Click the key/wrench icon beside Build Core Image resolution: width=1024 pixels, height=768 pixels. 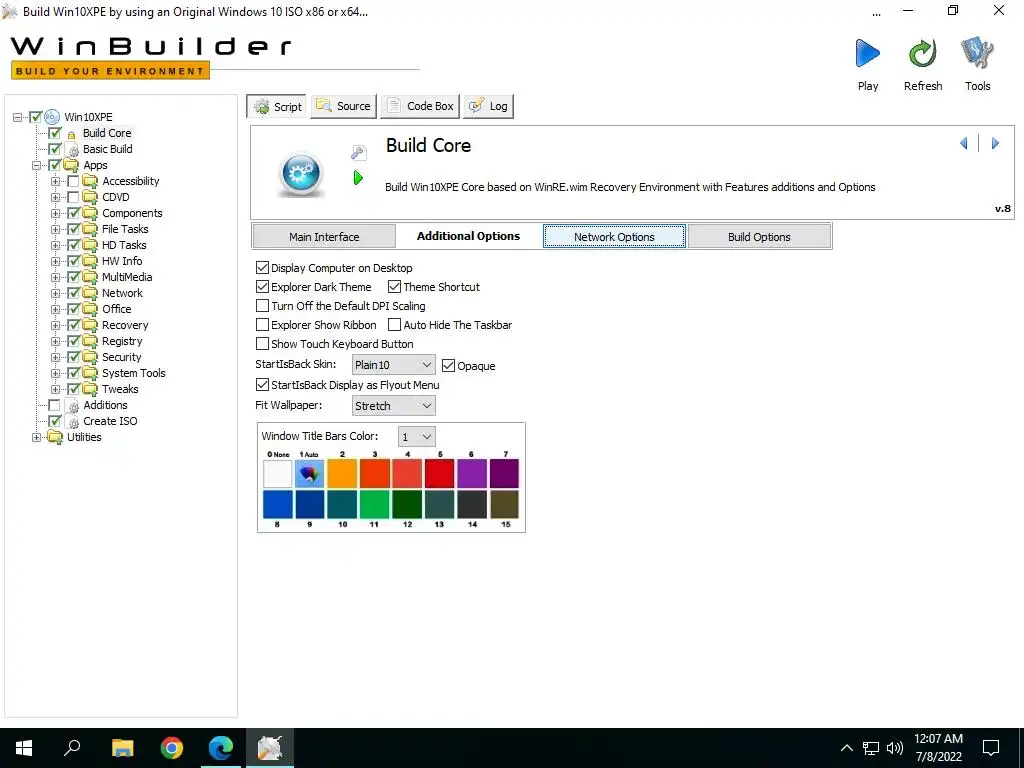358,153
